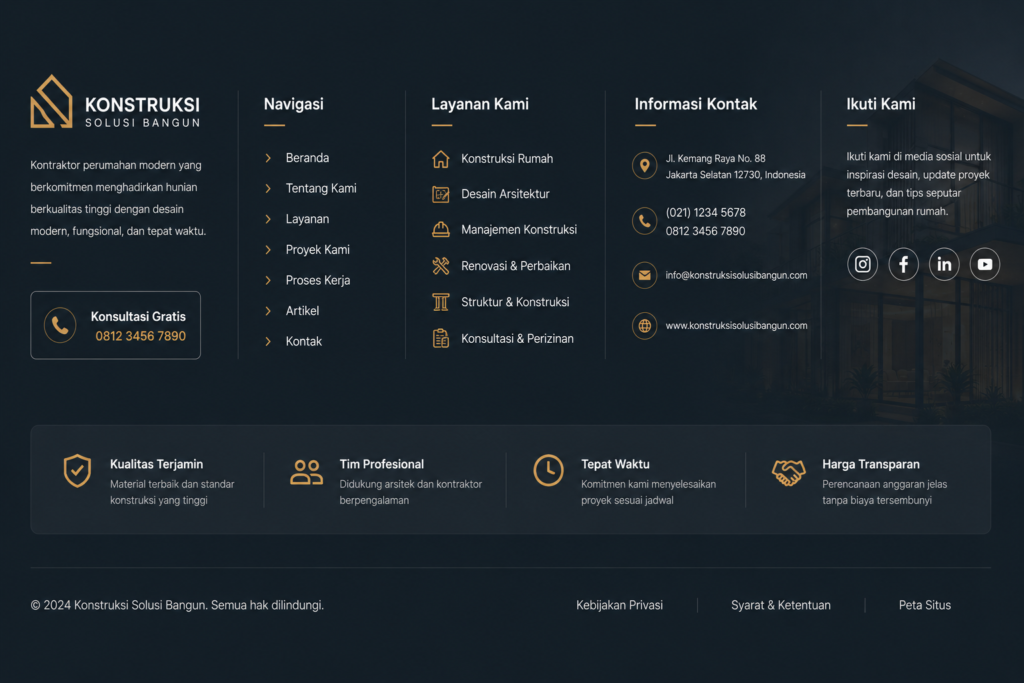Click the globe website icon
The width and height of the screenshot is (1024, 683).
pyautogui.click(x=644, y=325)
